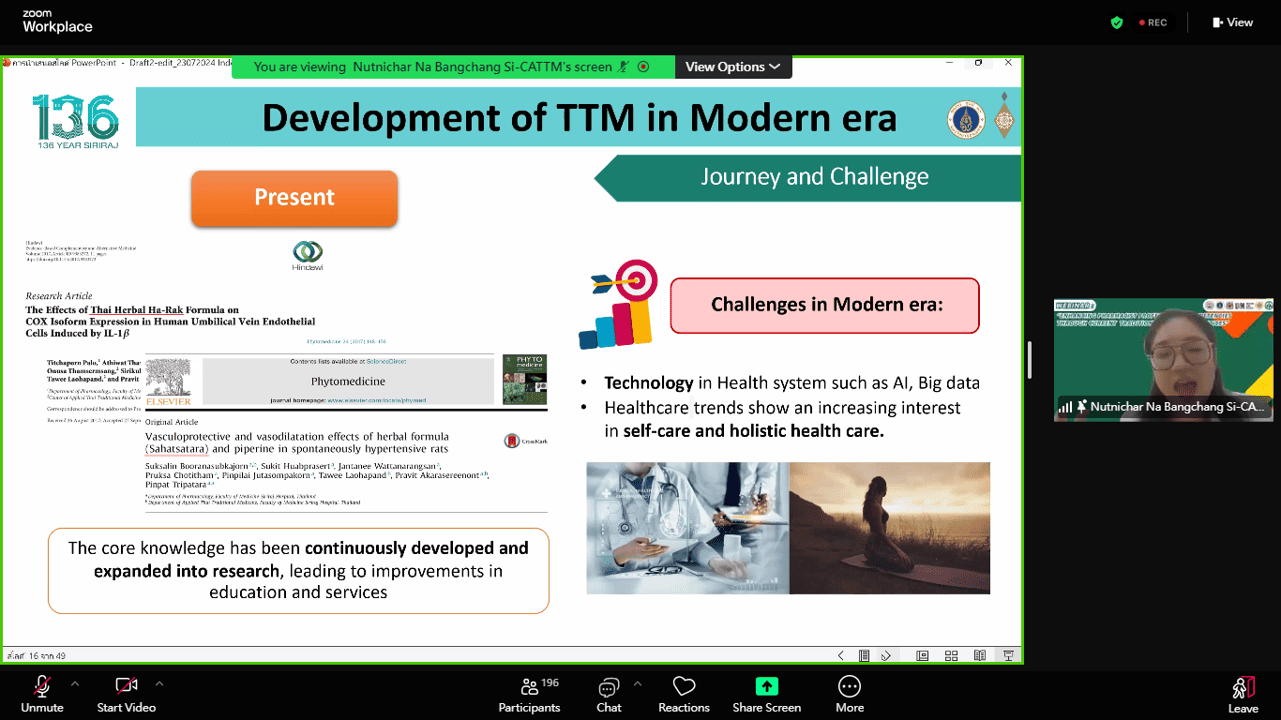Leave the meeting
The width and height of the screenshot is (1281, 720).
tap(1243, 693)
